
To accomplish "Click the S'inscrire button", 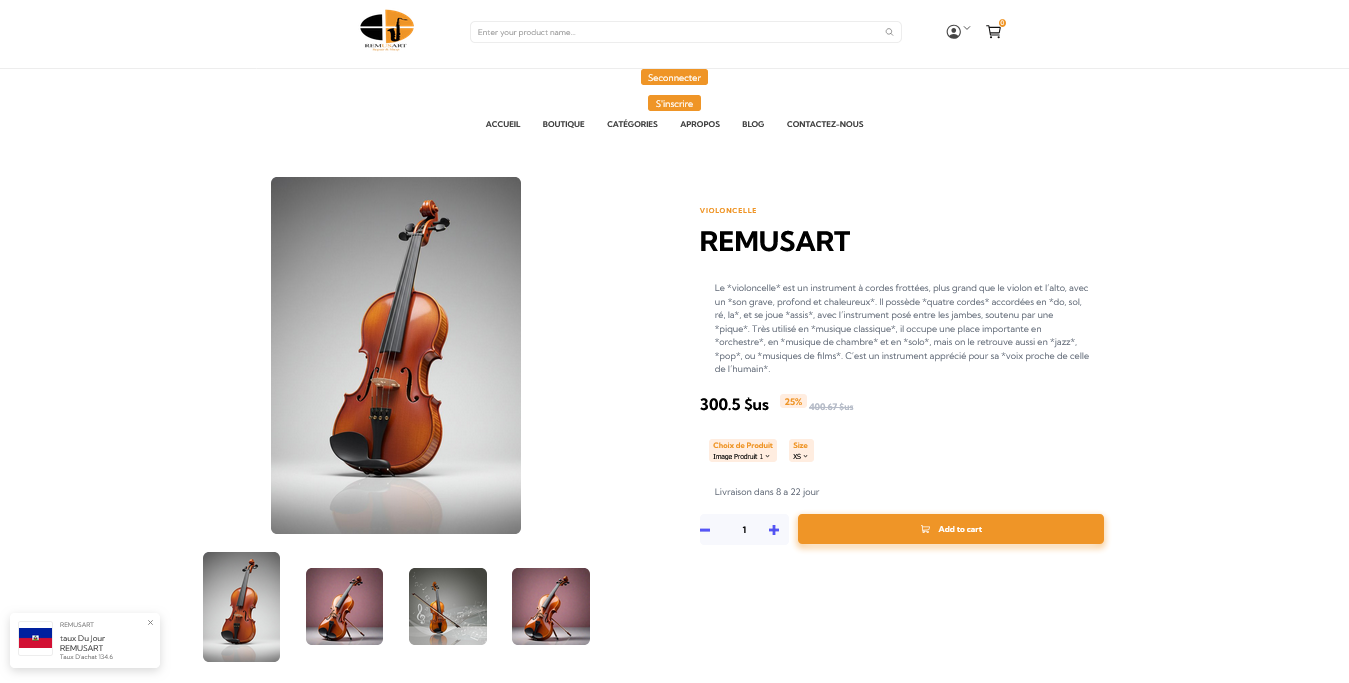I will coord(674,103).
